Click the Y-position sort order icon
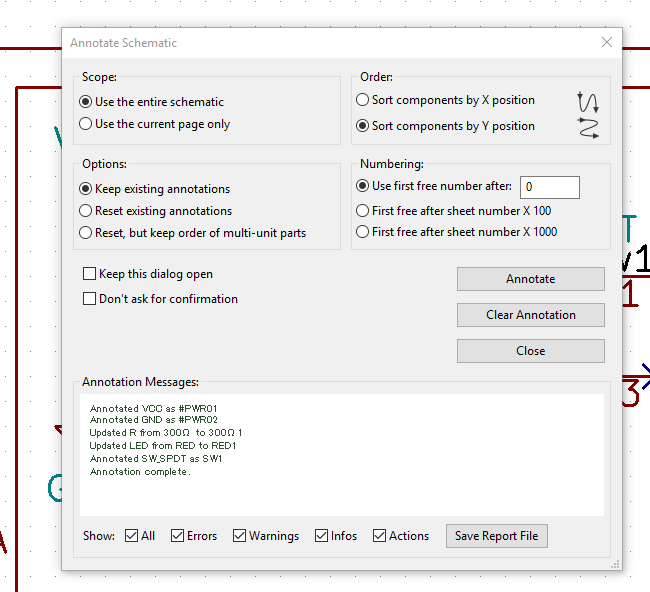Screen dimensions: 650x592 pos(588,128)
